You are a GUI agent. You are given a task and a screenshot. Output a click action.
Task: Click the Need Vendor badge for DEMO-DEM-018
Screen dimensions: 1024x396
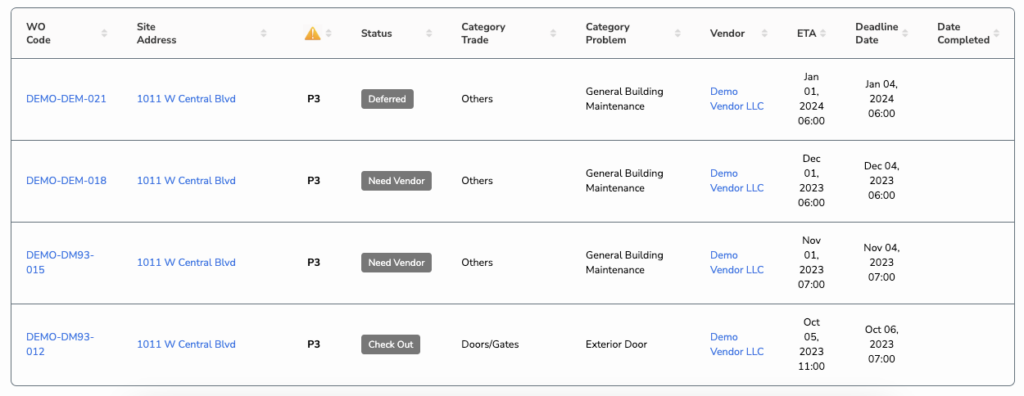tap(396, 181)
